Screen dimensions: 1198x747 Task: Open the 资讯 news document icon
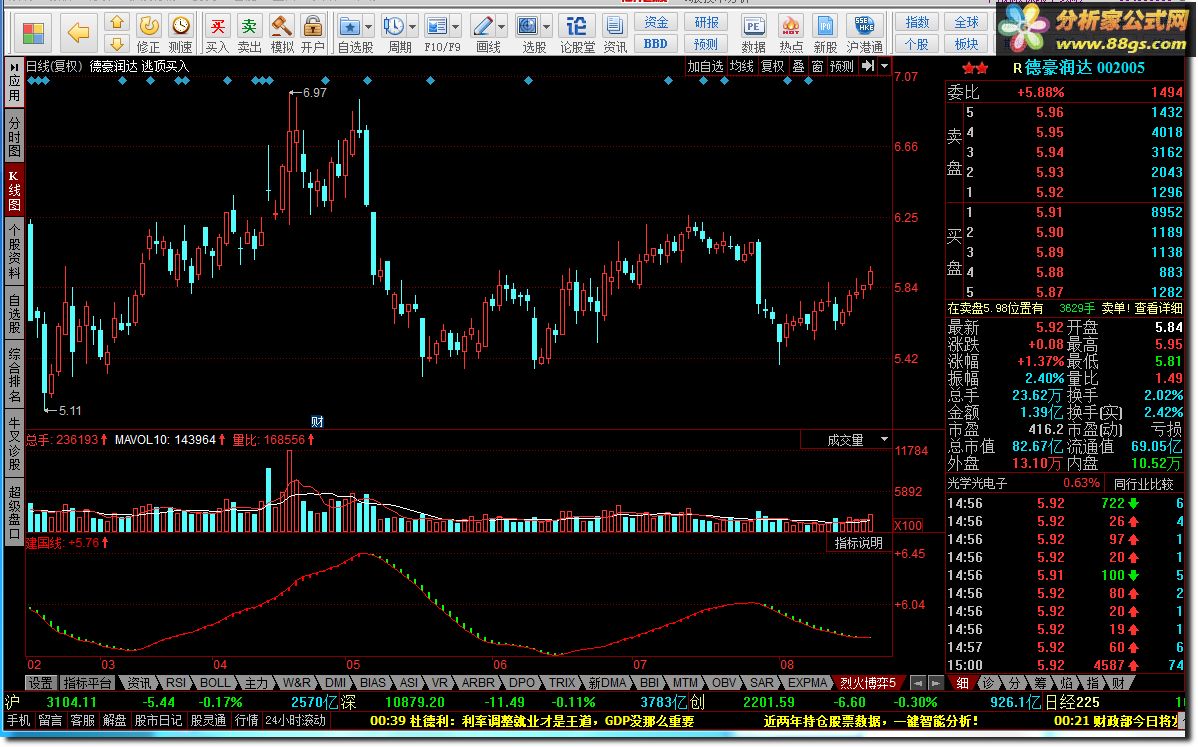pyautogui.click(x=614, y=35)
